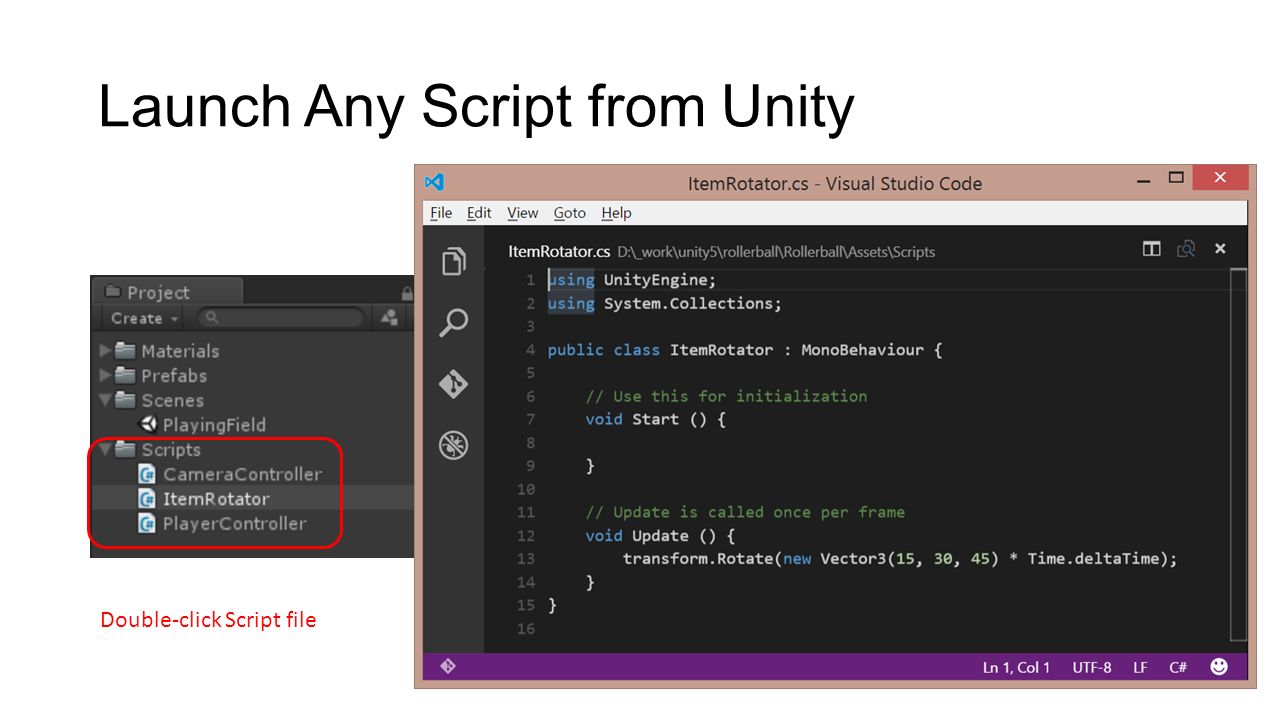Viewport: 1280px width, 720px height.
Task: Change the C# language mode
Action: 1178,667
